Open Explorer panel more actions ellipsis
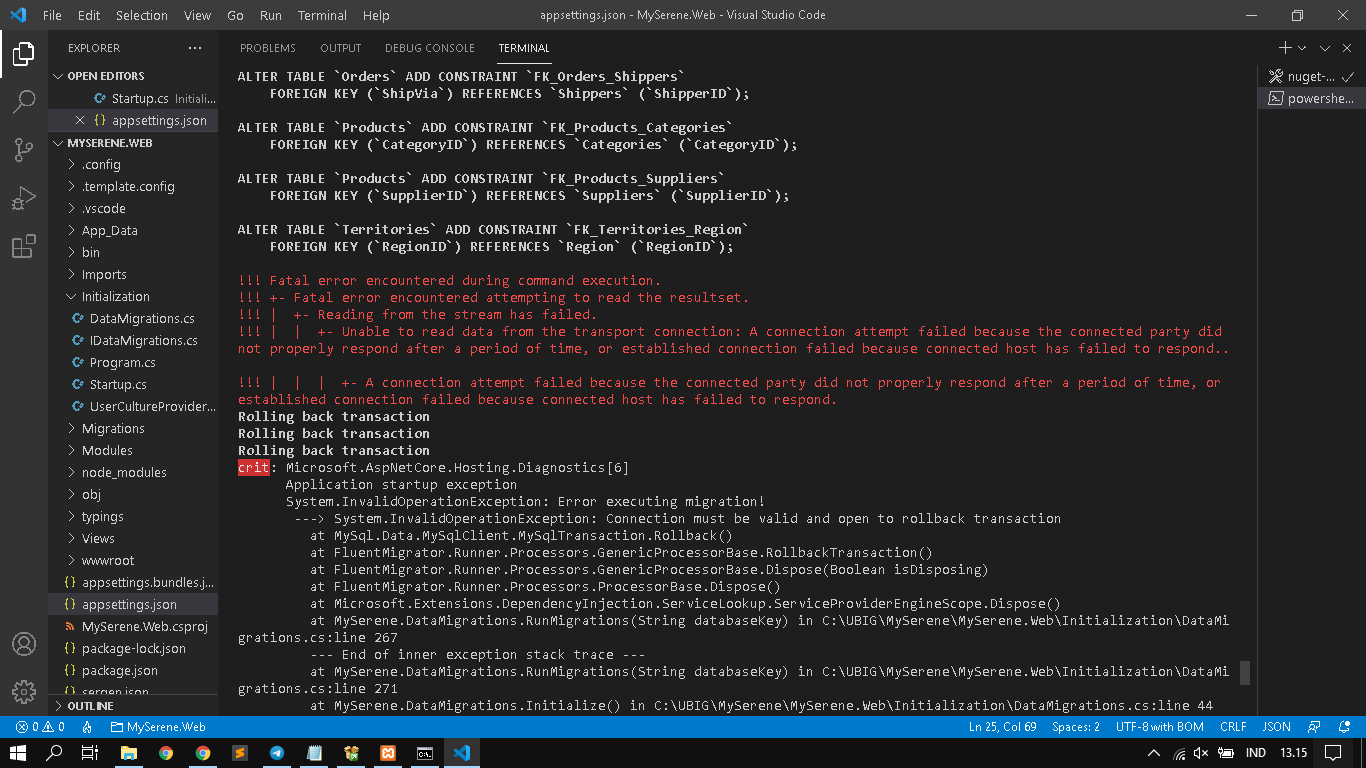 tap(194, 48)
